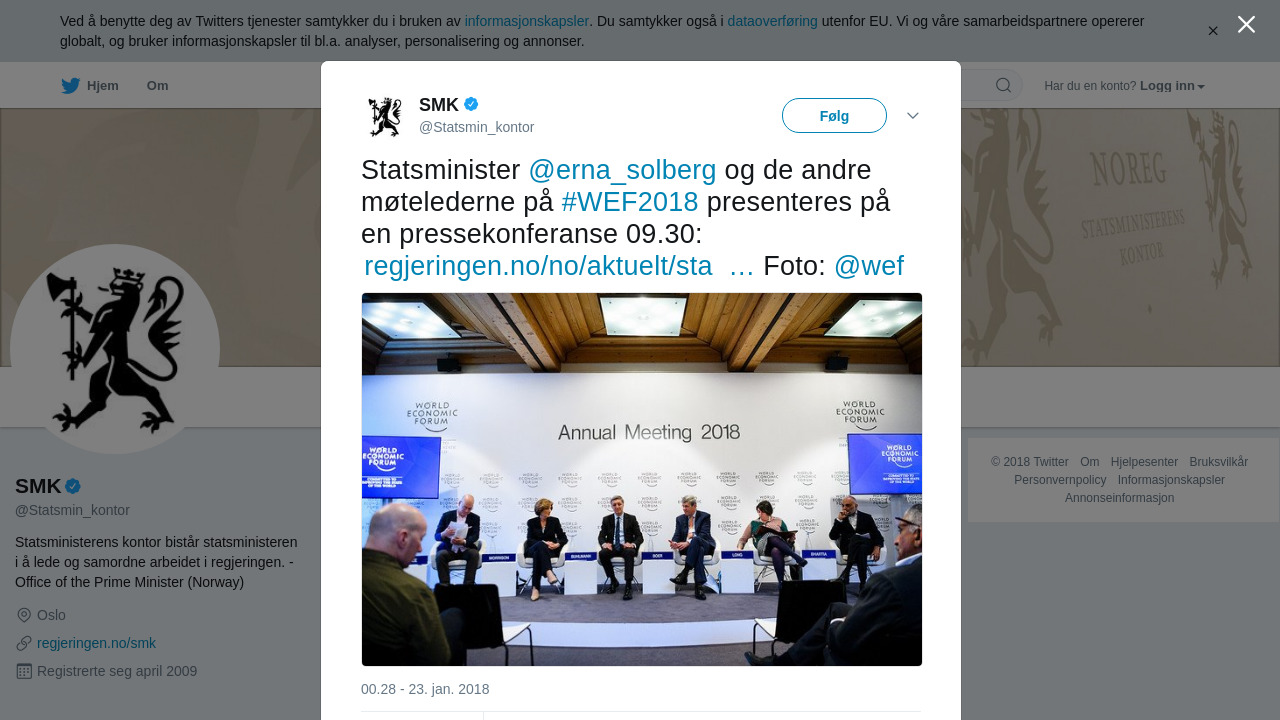Click the large SMK profile lion avatar
1280x720 pixels.
pos(115,349)
